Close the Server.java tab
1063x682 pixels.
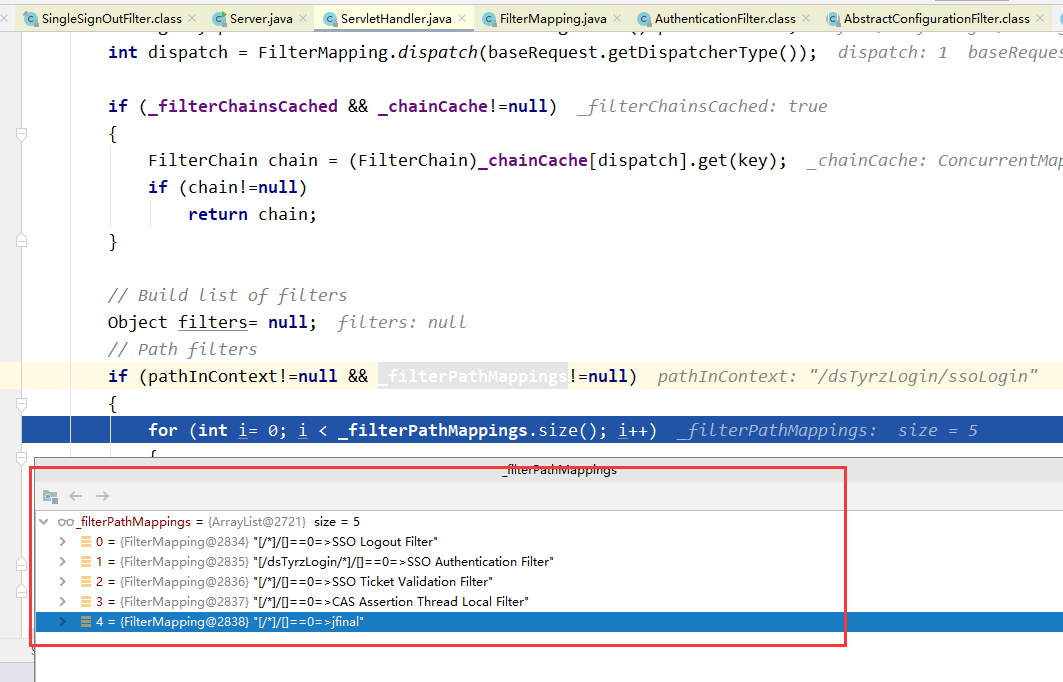click(303, 18)
